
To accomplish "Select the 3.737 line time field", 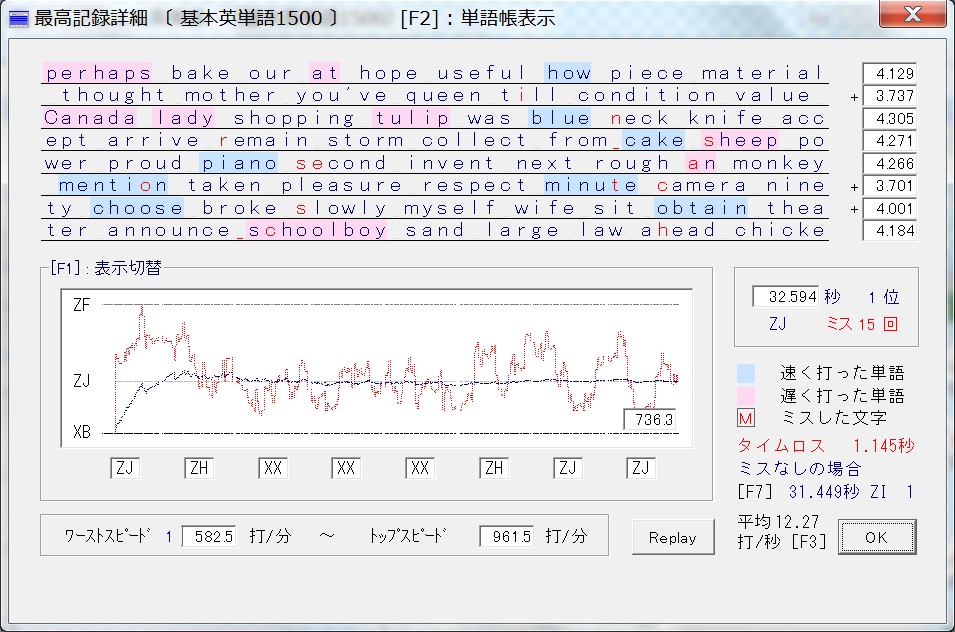I will [x=889, y=96].
